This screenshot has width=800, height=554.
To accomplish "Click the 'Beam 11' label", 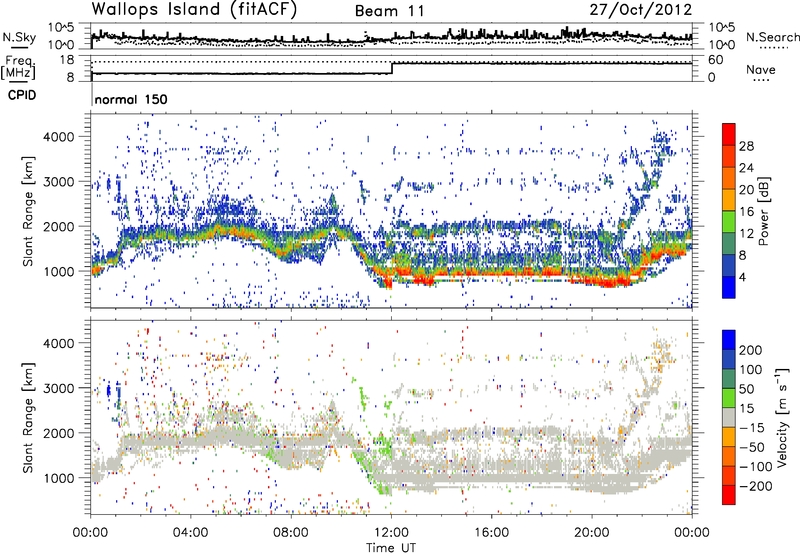I will (390, 11).
